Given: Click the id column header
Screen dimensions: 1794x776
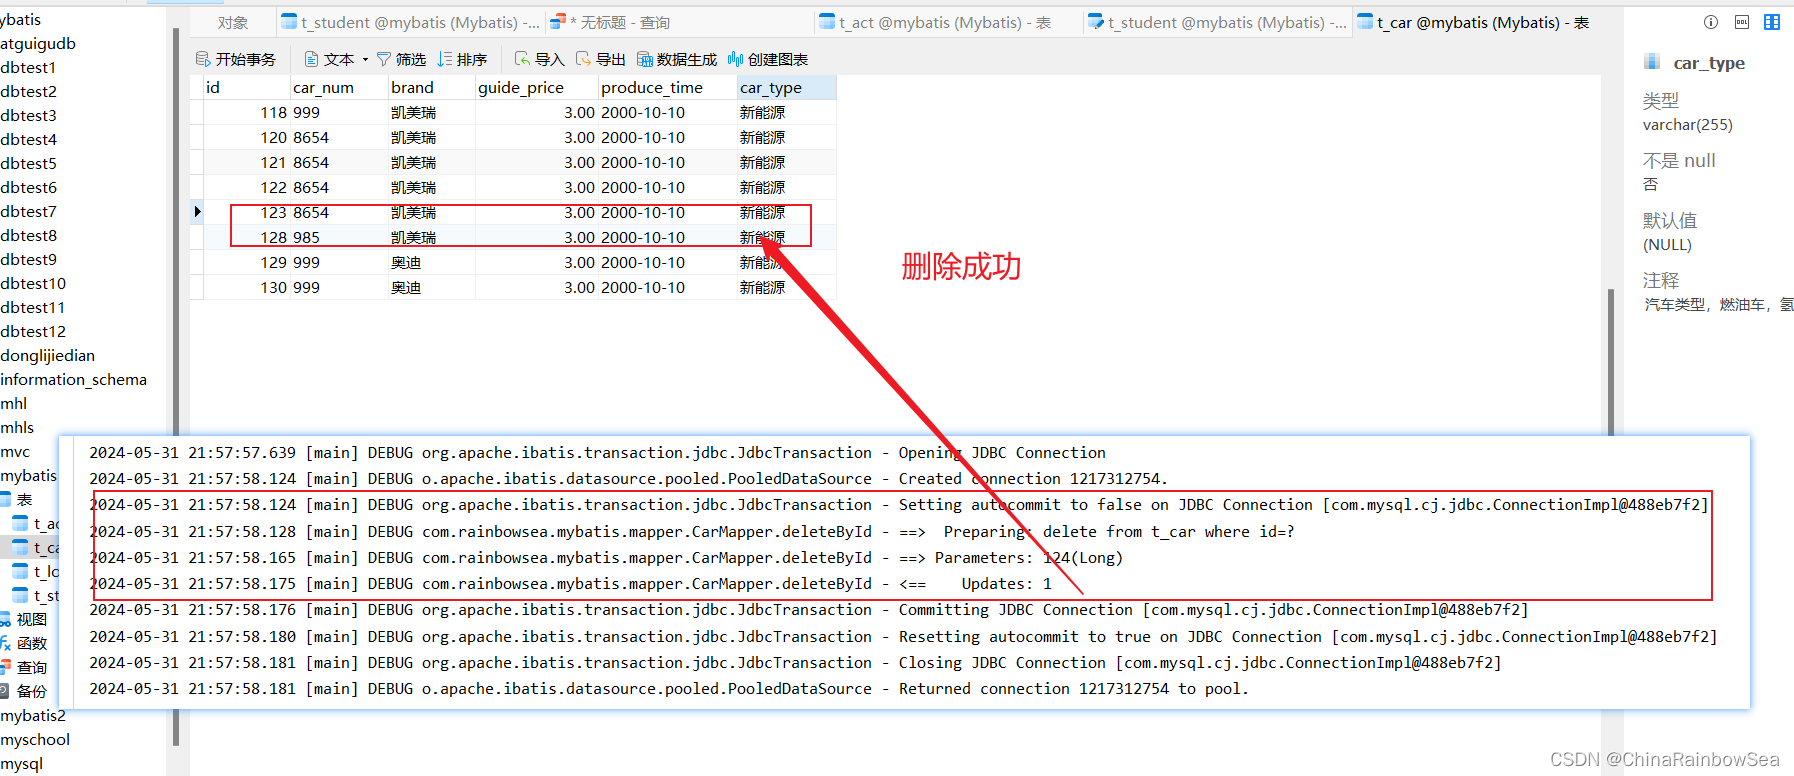Looking at the screenshot, I should (247, 88).
